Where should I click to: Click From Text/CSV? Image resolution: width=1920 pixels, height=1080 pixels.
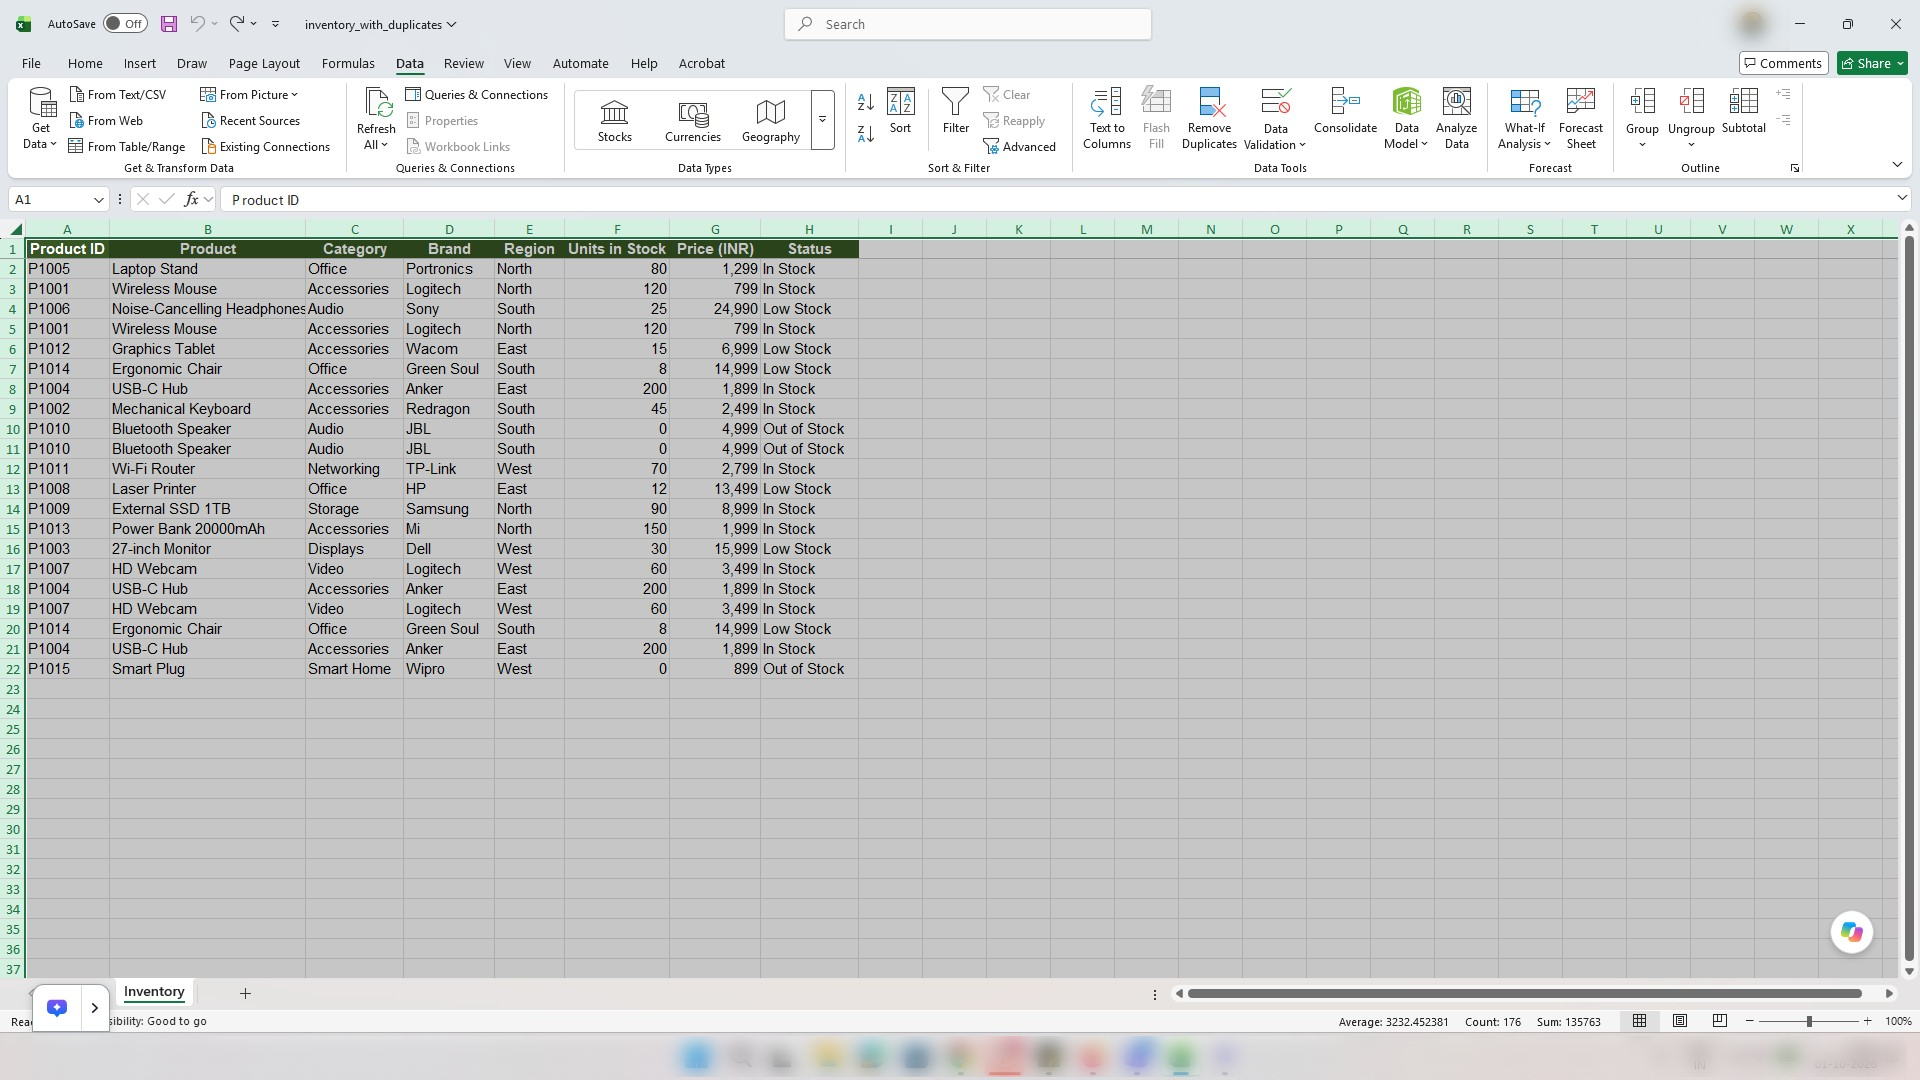(117, 94)
